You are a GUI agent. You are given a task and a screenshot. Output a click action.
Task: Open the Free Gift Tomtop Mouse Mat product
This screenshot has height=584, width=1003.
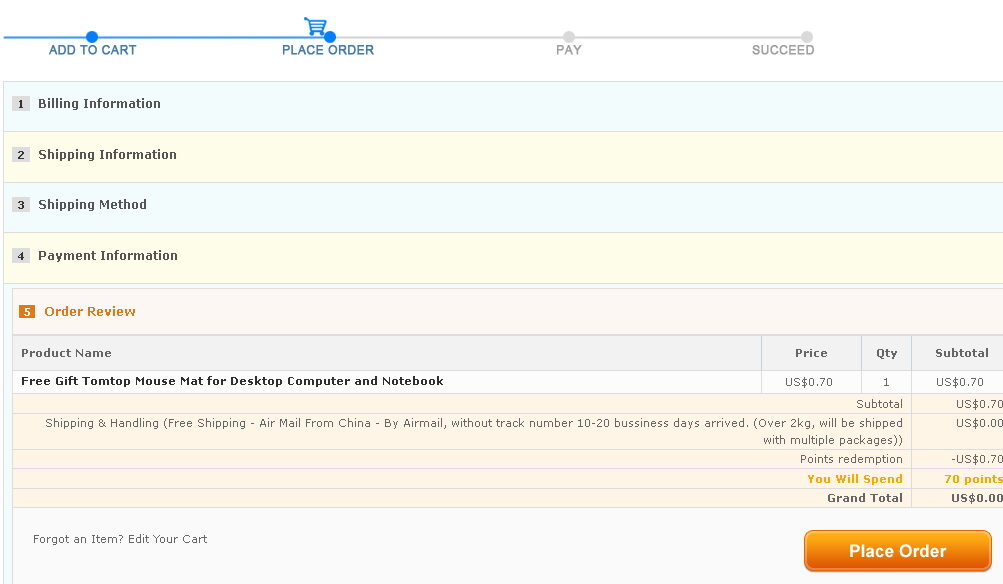coord(232,381)
